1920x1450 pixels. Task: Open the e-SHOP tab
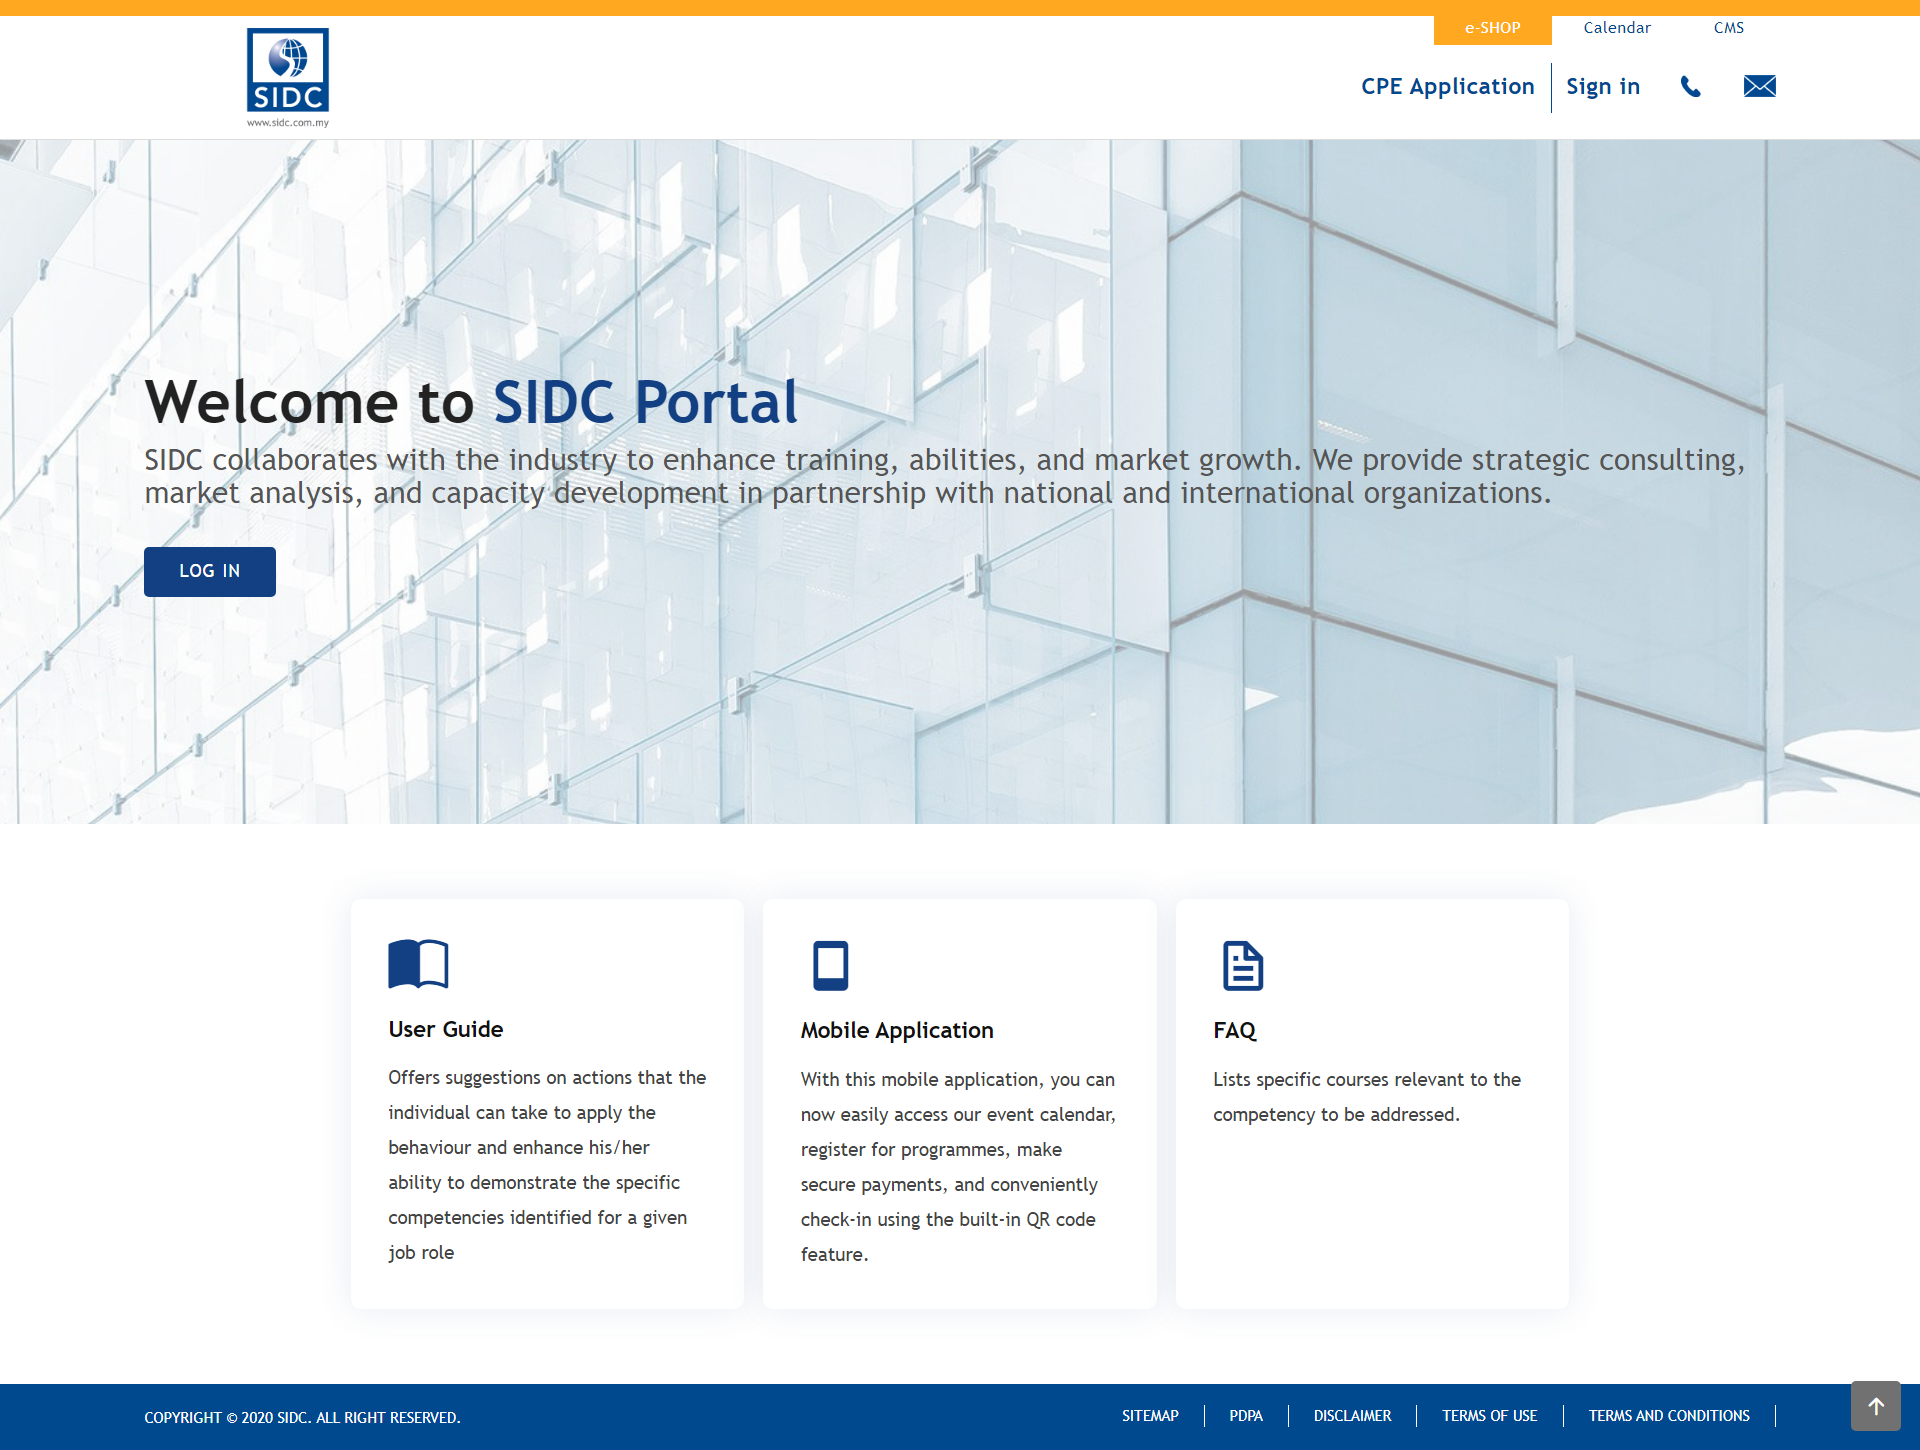[x=1492, y=28]
